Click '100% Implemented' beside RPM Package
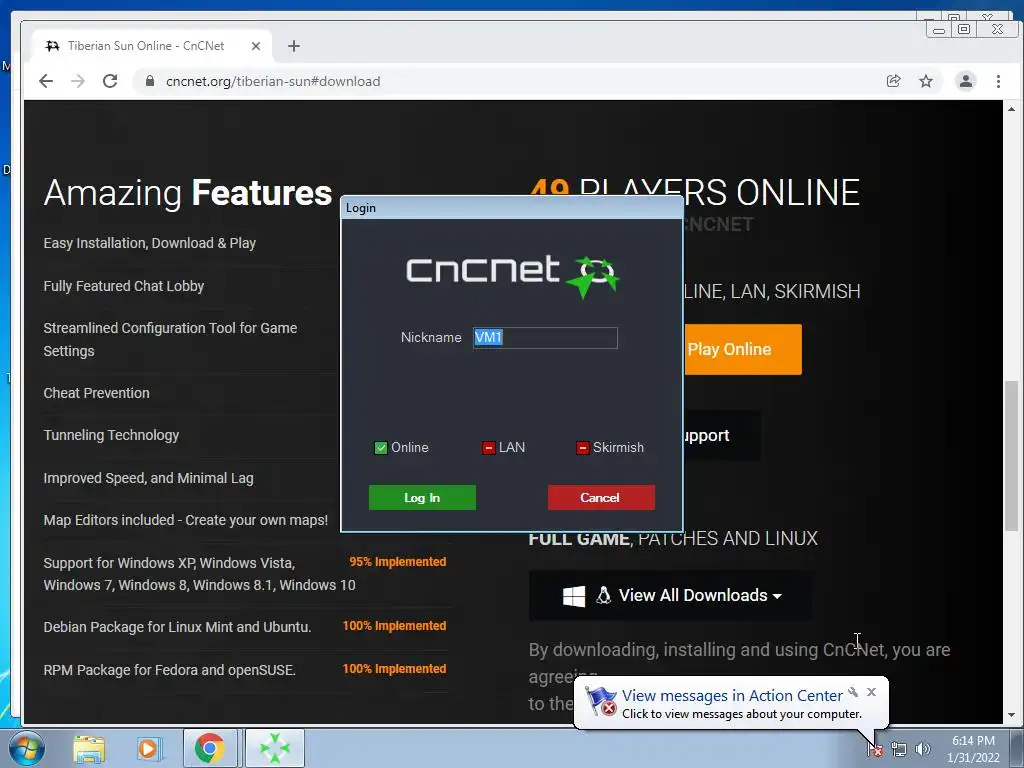This screenshot has height=768, width=1024. [394, 669]
